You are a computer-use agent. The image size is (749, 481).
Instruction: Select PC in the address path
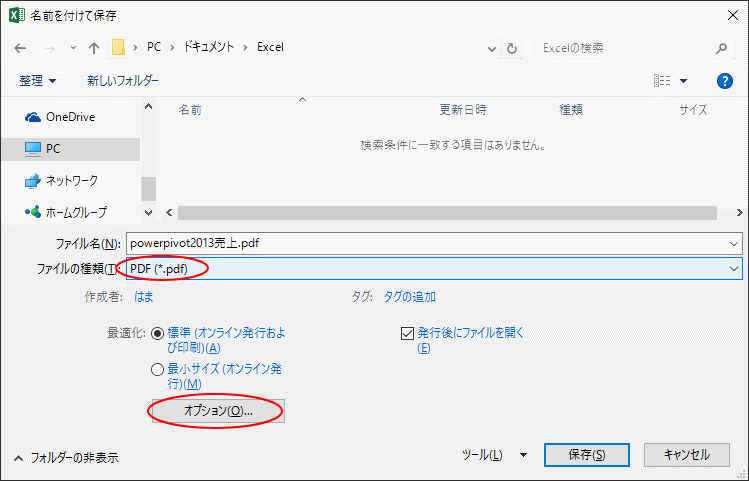pos(154,47)
